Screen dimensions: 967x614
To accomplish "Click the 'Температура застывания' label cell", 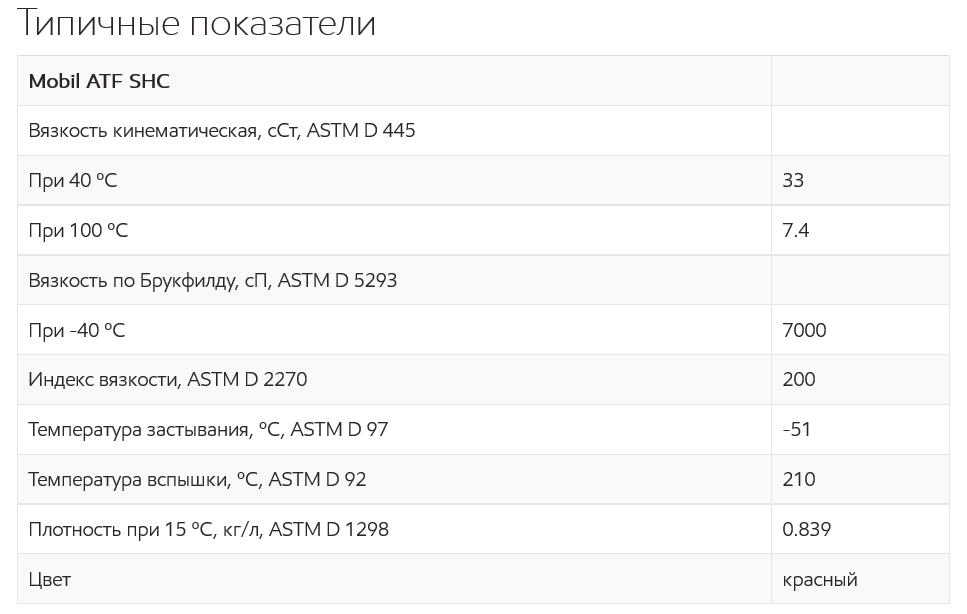I will (x=394, y=429).
